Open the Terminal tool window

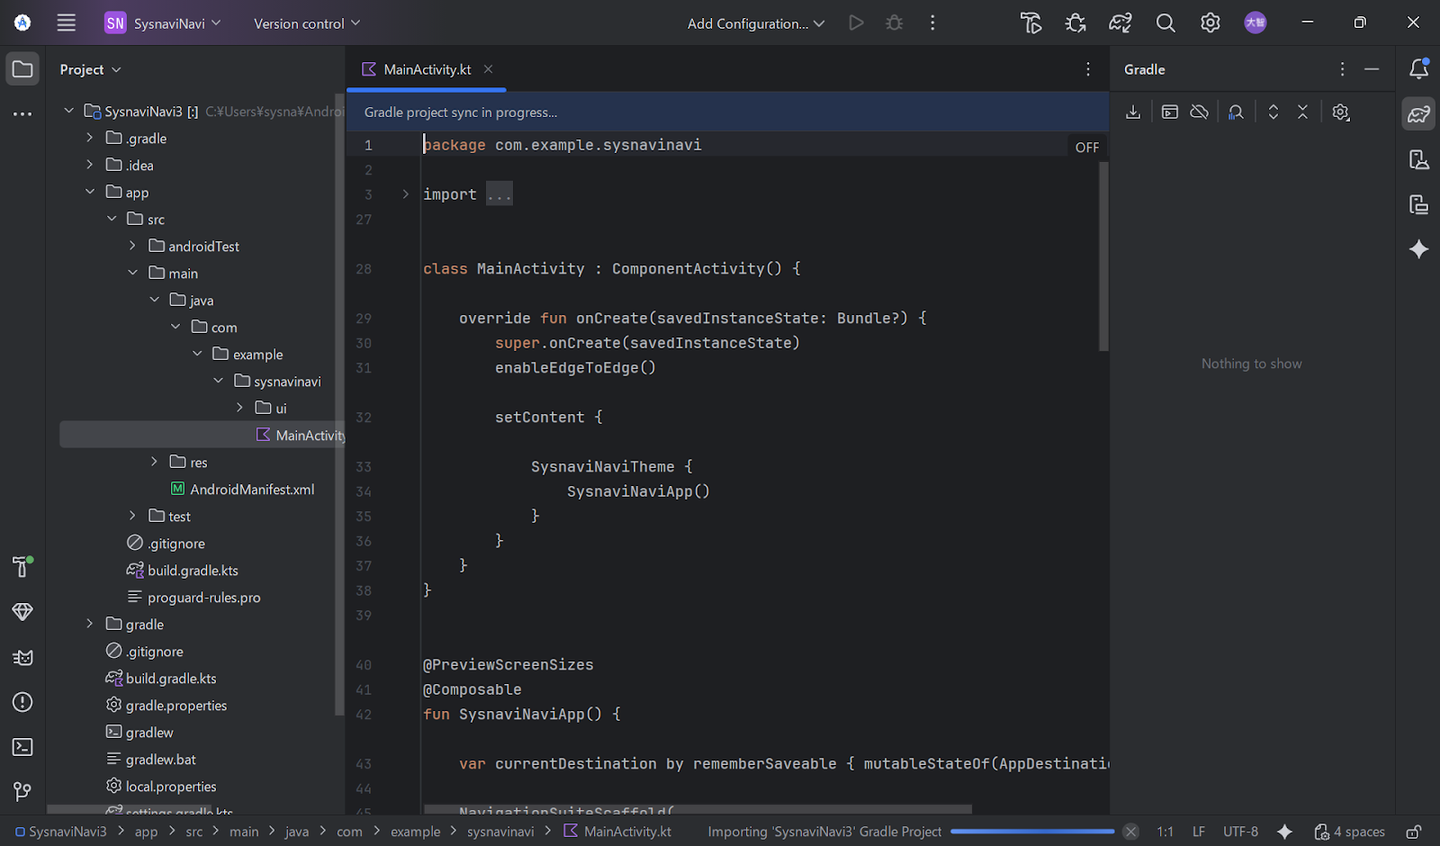coord(22,747)
